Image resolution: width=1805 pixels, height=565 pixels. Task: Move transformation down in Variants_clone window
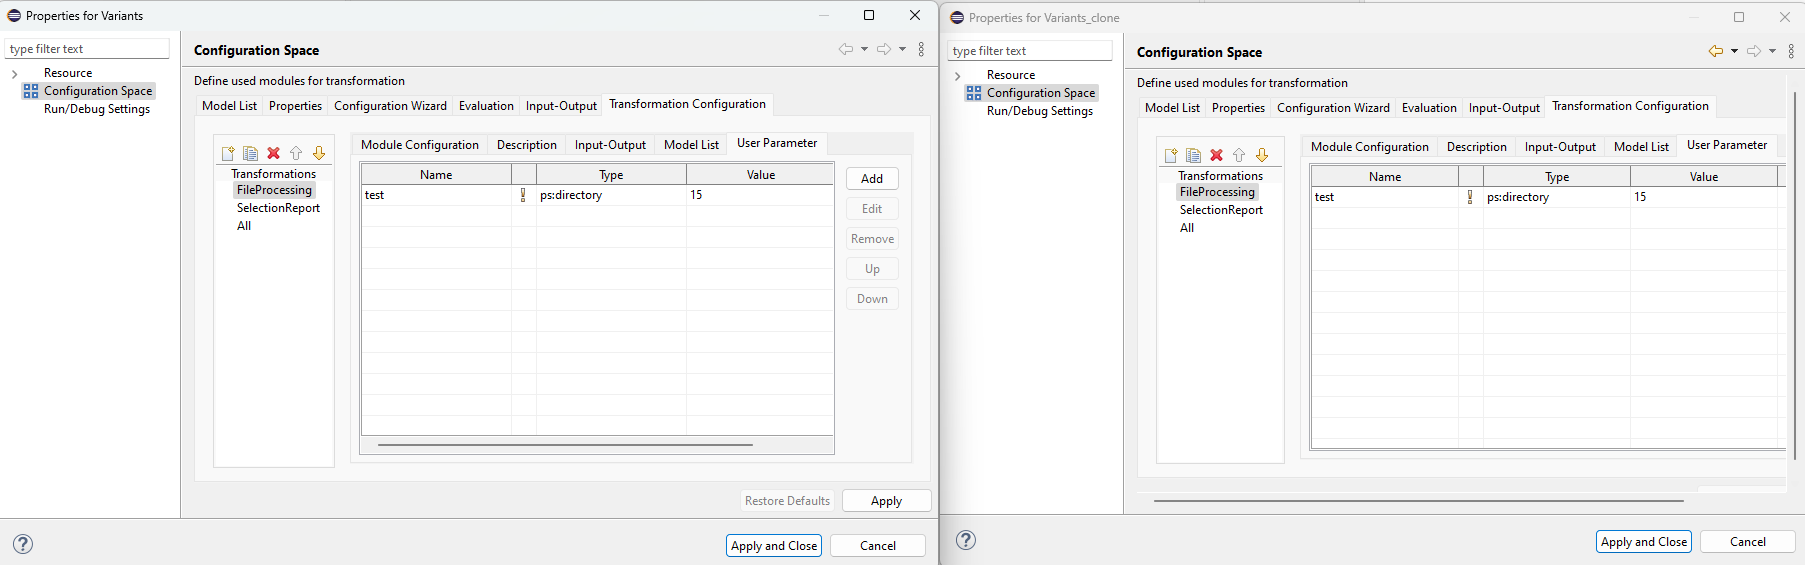1262,155
